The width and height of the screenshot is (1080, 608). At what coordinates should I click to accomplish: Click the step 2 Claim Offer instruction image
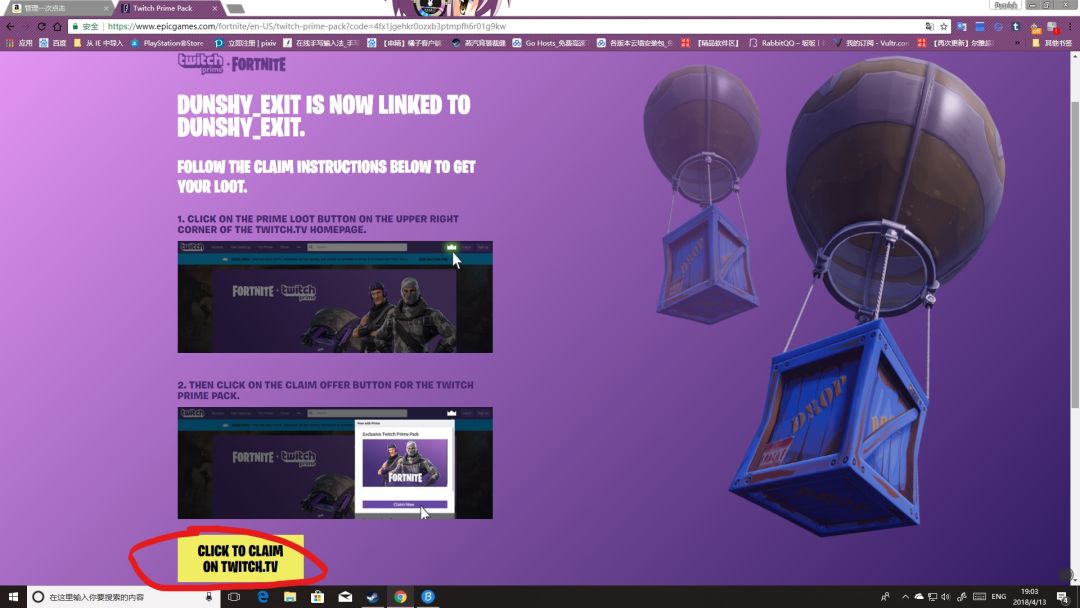pos(335,463)
